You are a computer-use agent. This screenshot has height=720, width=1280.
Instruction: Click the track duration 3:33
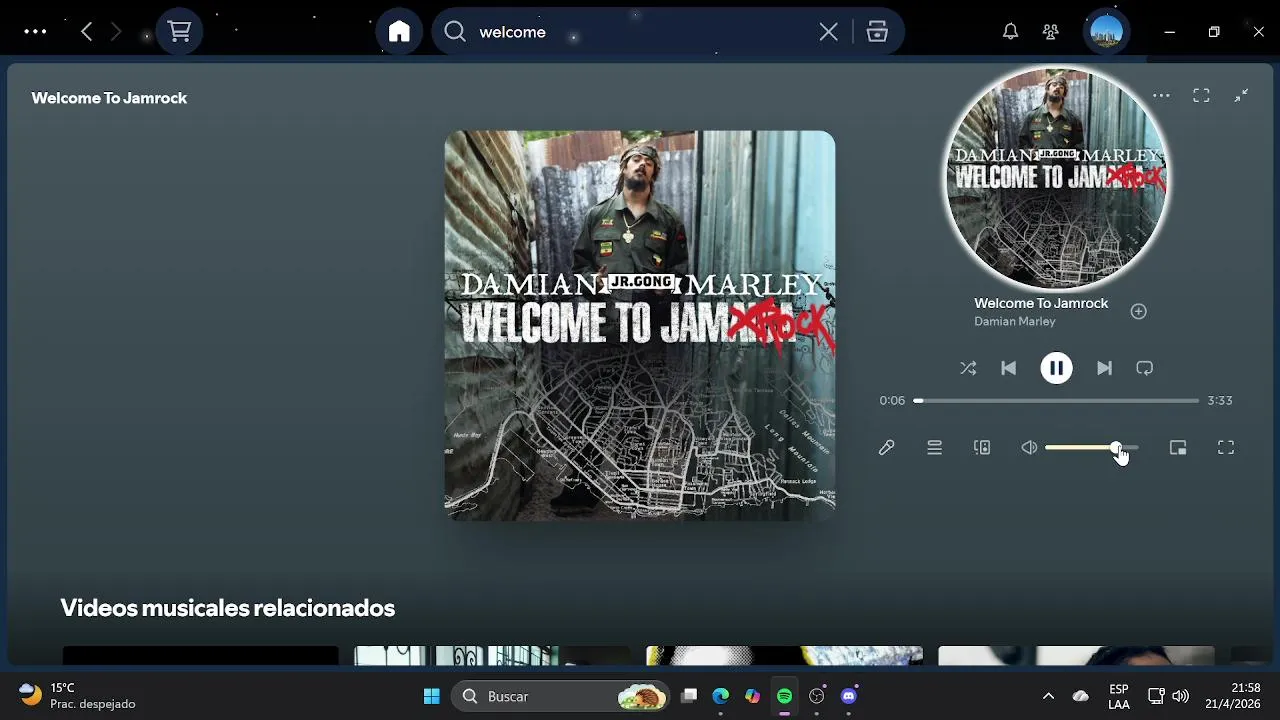(x=1220, y=400)
